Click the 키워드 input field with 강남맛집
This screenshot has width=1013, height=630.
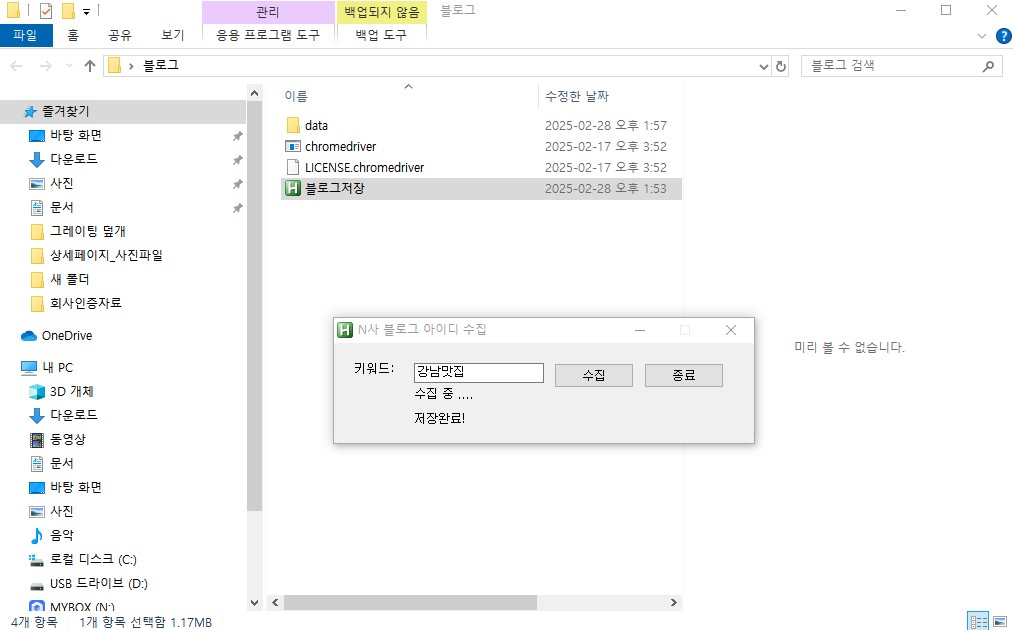click(478, 373)
